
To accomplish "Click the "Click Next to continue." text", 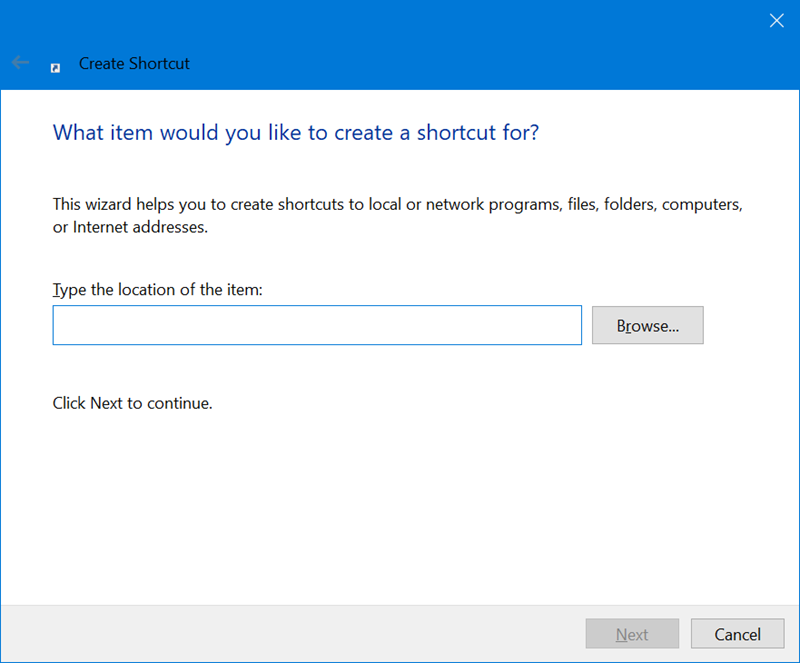I will click(x=133, y=403).
